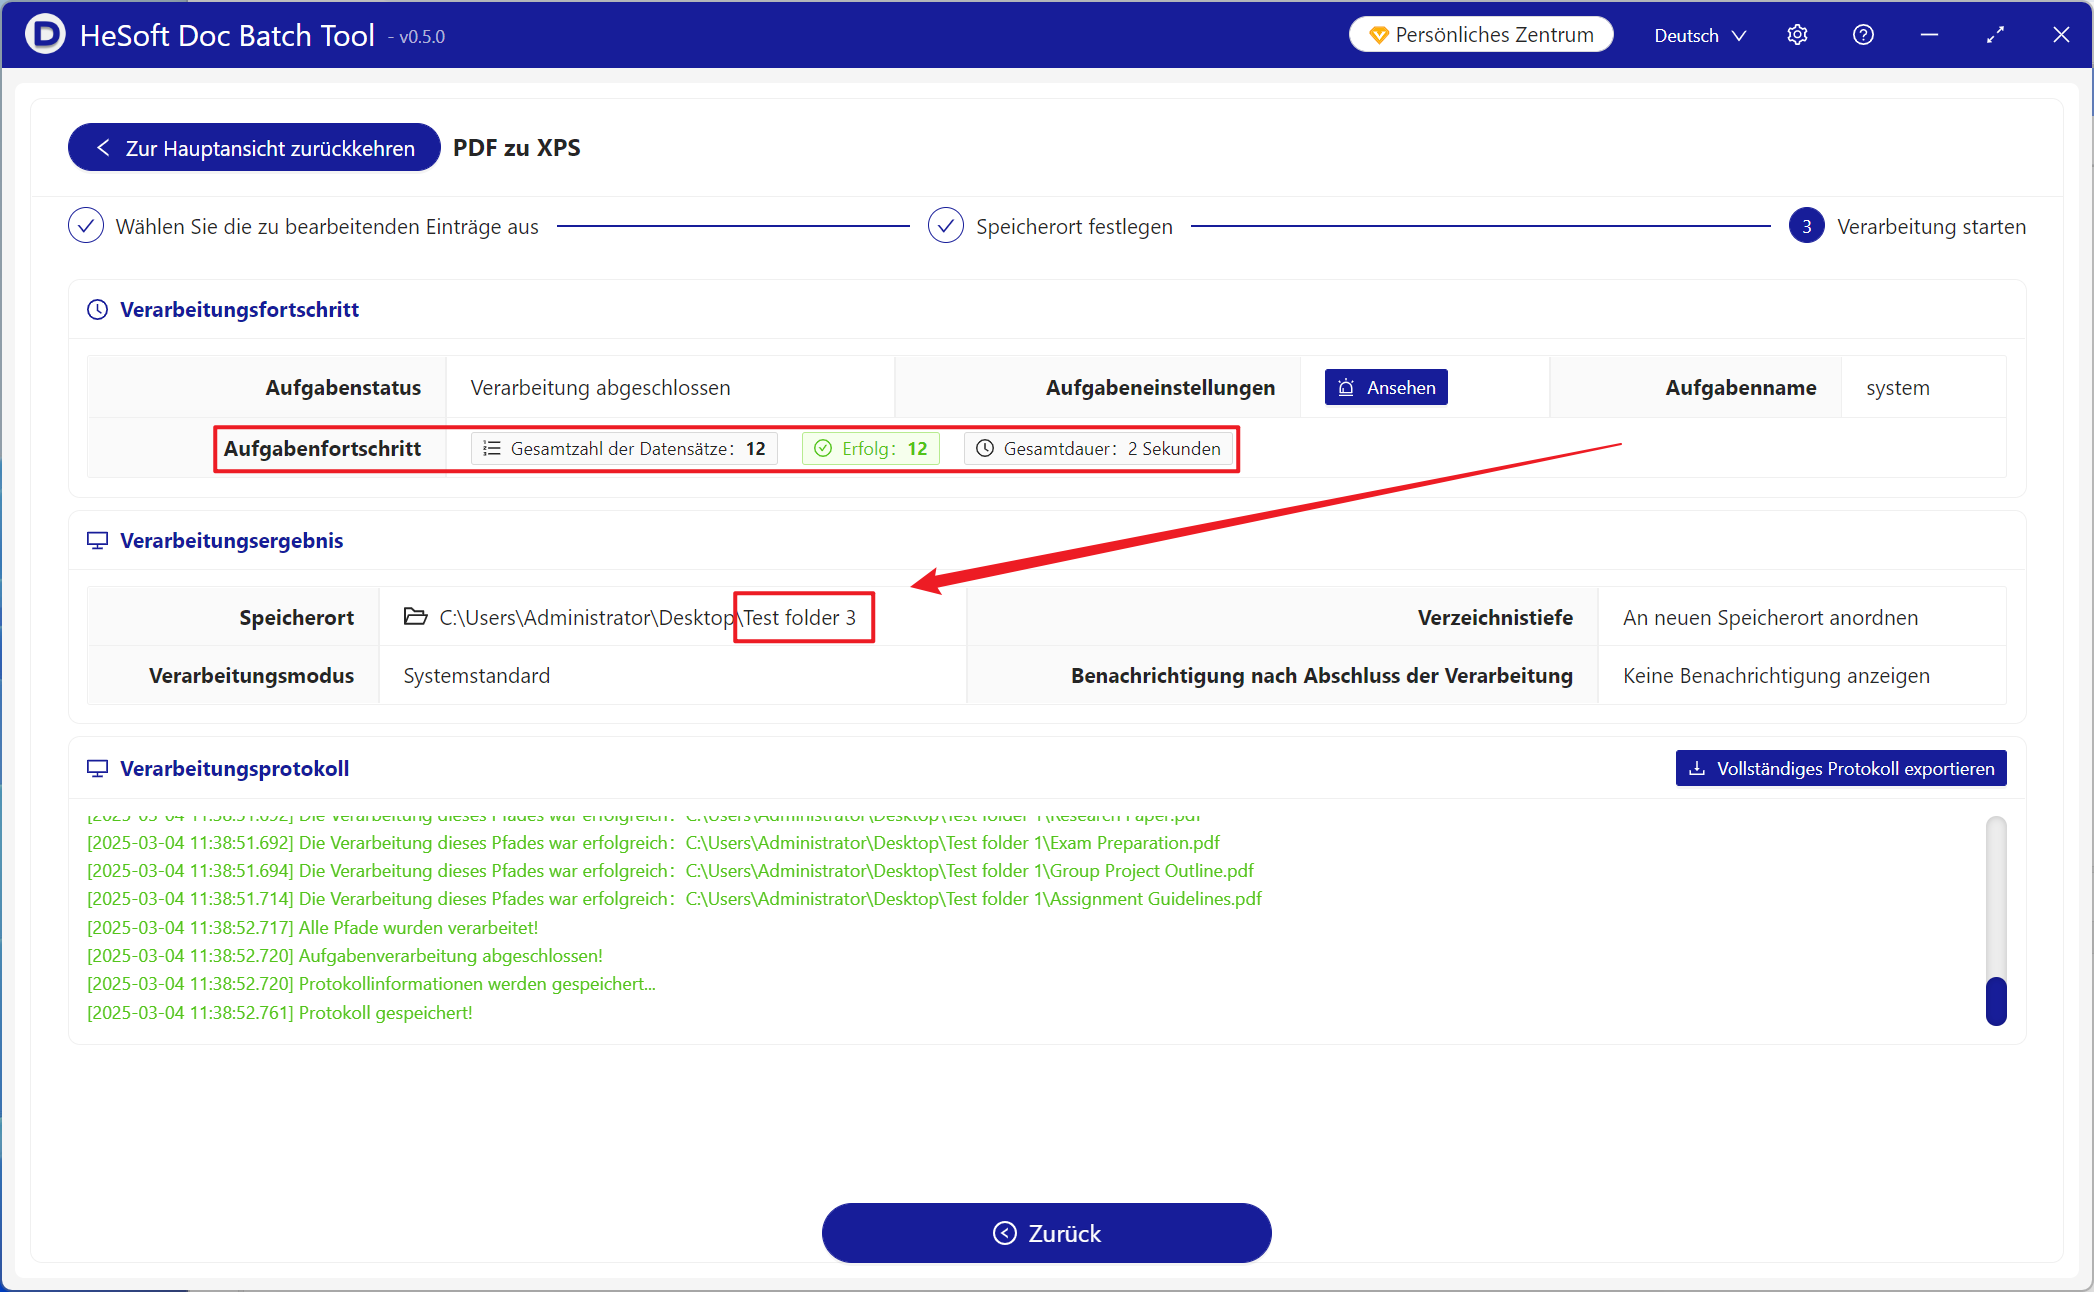Image resolution: width=2094 pixels, height=1292 pixels.
Task: Click the Gesamtzahl der Datensätze list icon
Action: (492, 448)
